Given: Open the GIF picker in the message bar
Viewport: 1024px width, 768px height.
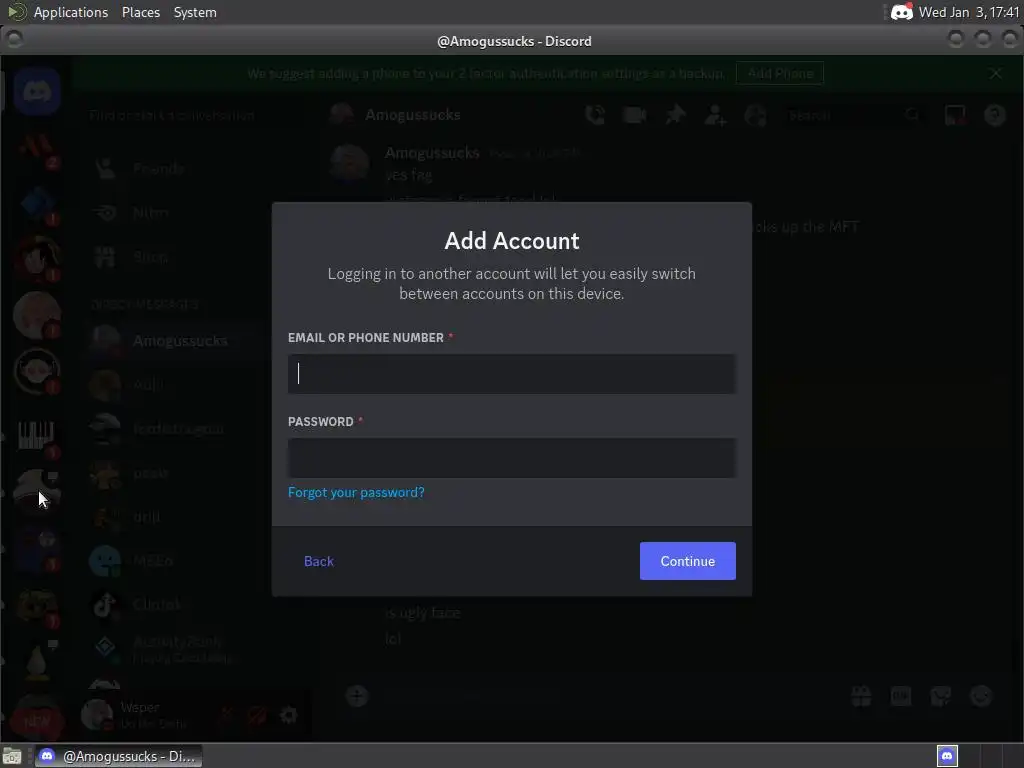Looking at the screenshot, I should [901, 696].
